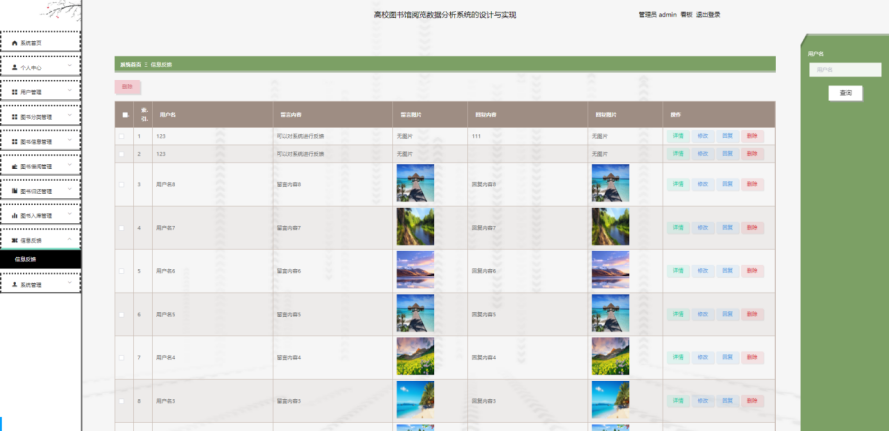
Task: Click the user icon beside 系统管理
Action: (x=15, y=284)
